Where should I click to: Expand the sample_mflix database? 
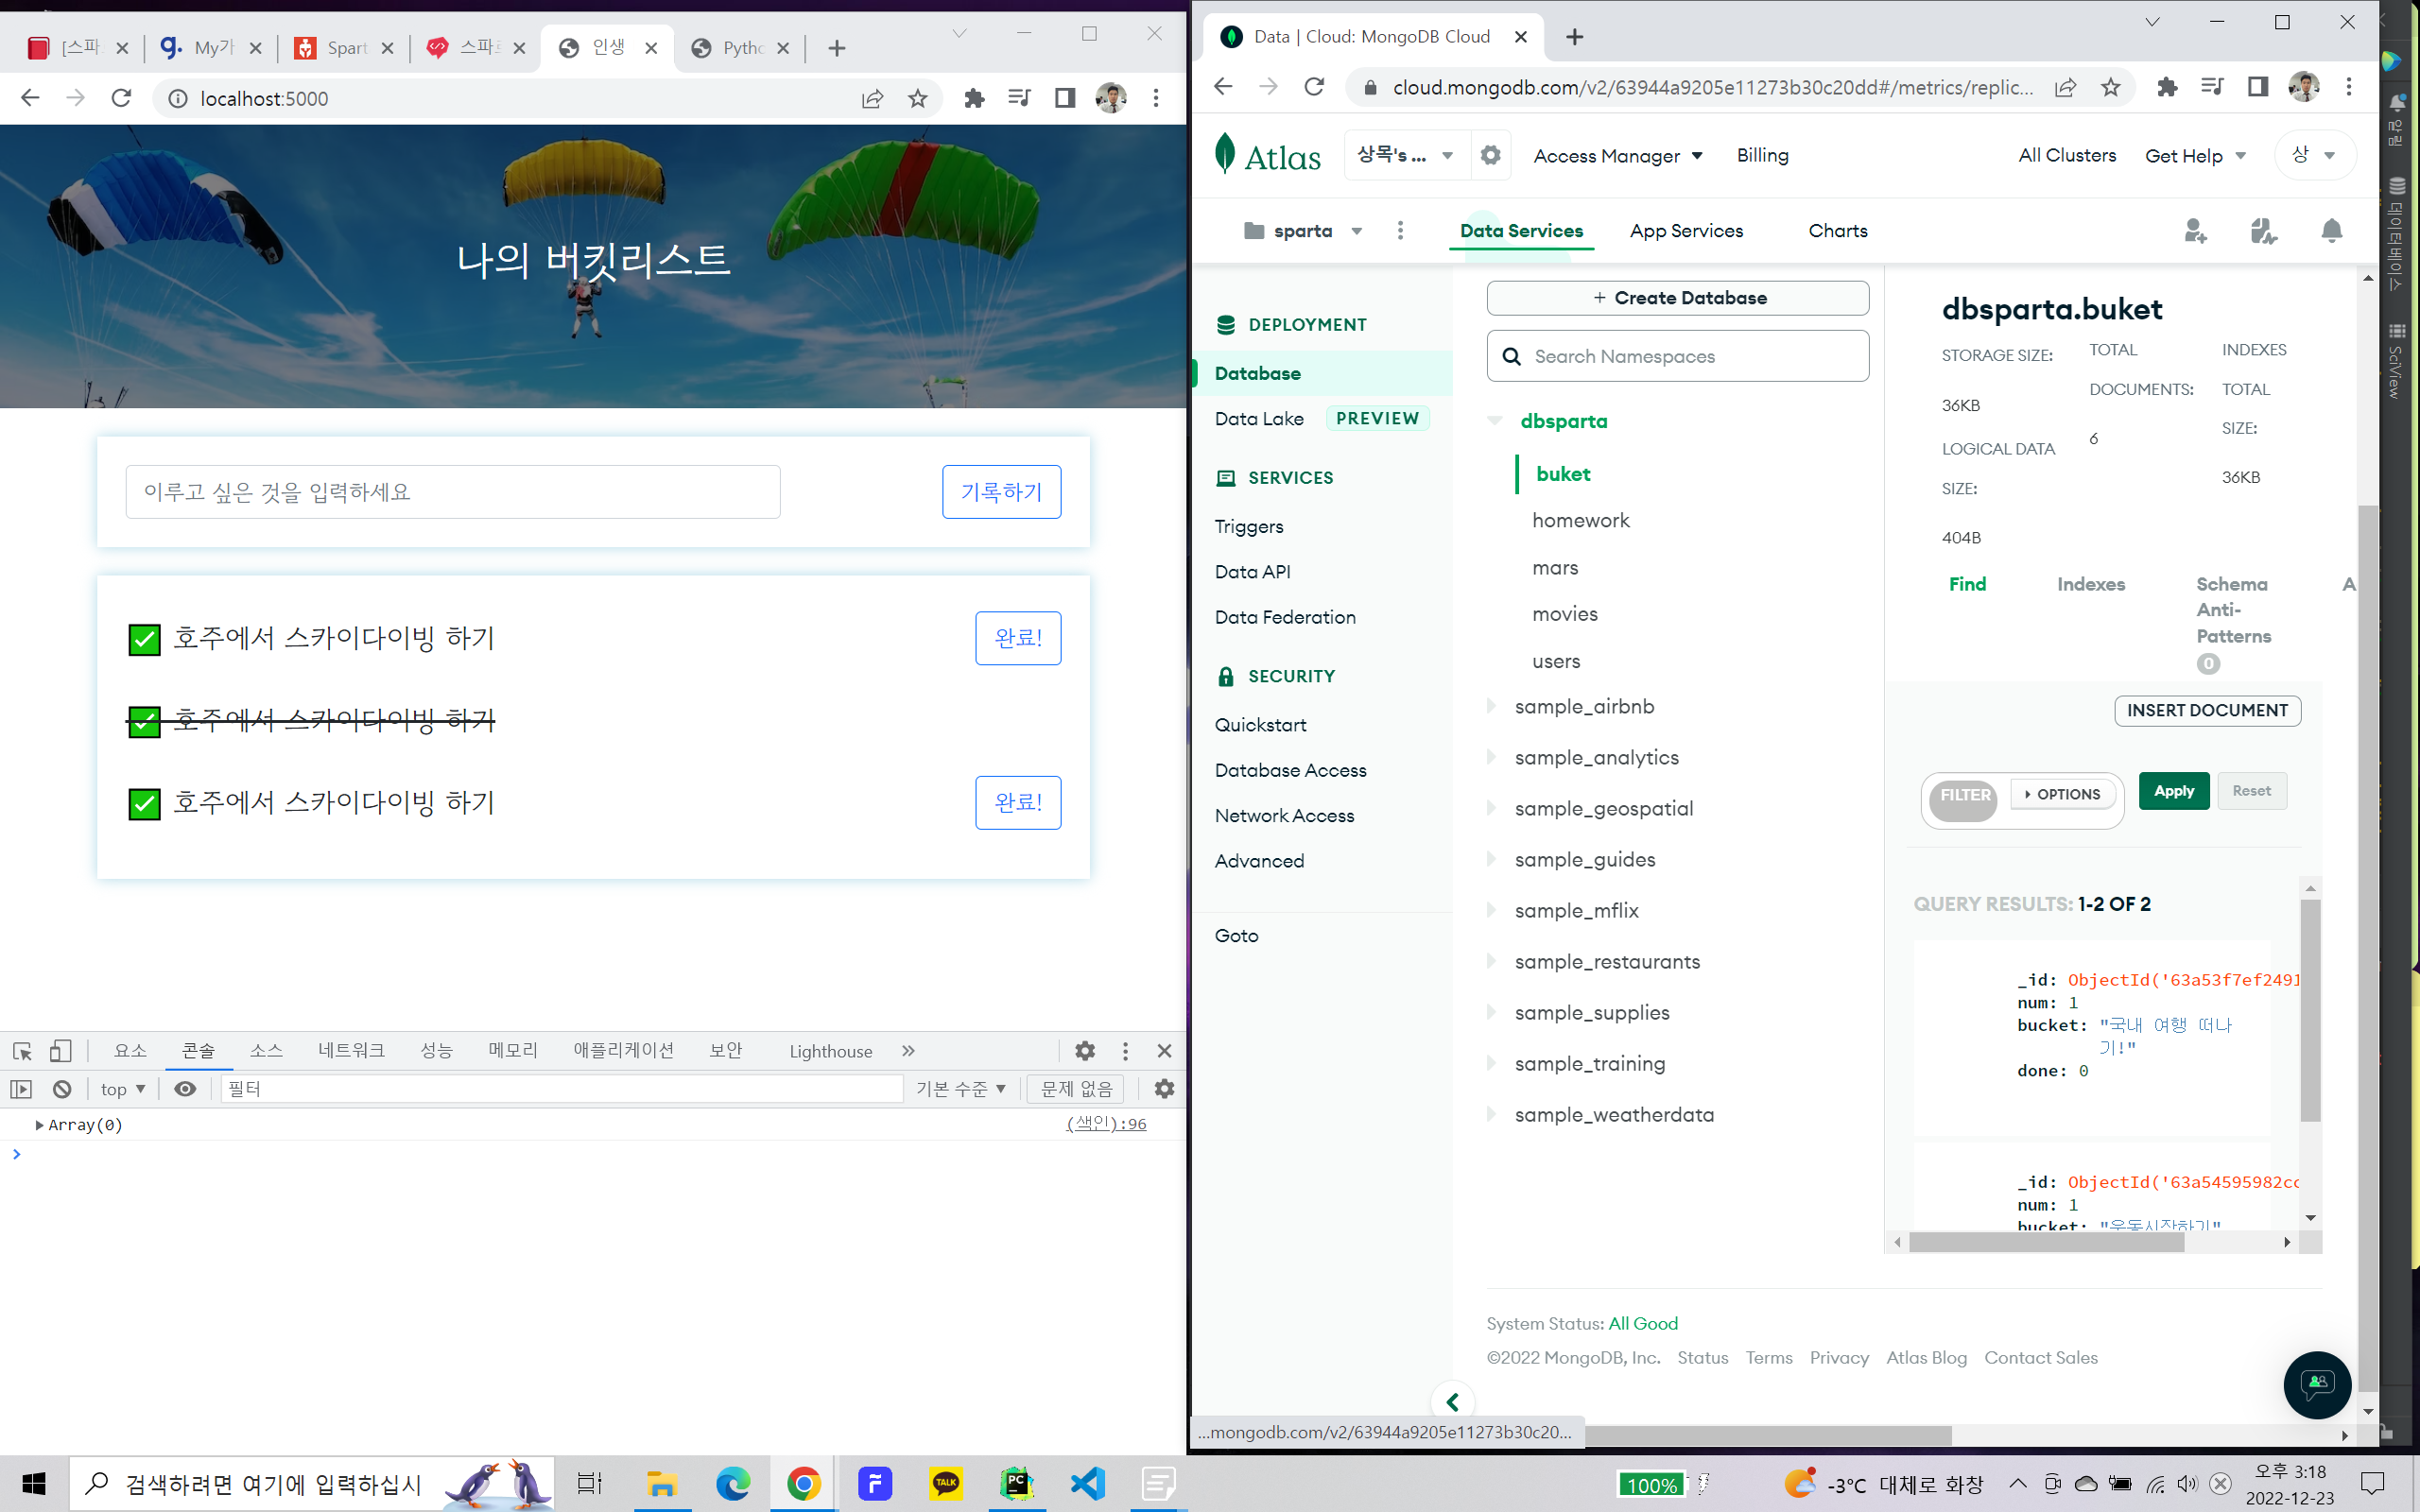(x=1491, y=910)
